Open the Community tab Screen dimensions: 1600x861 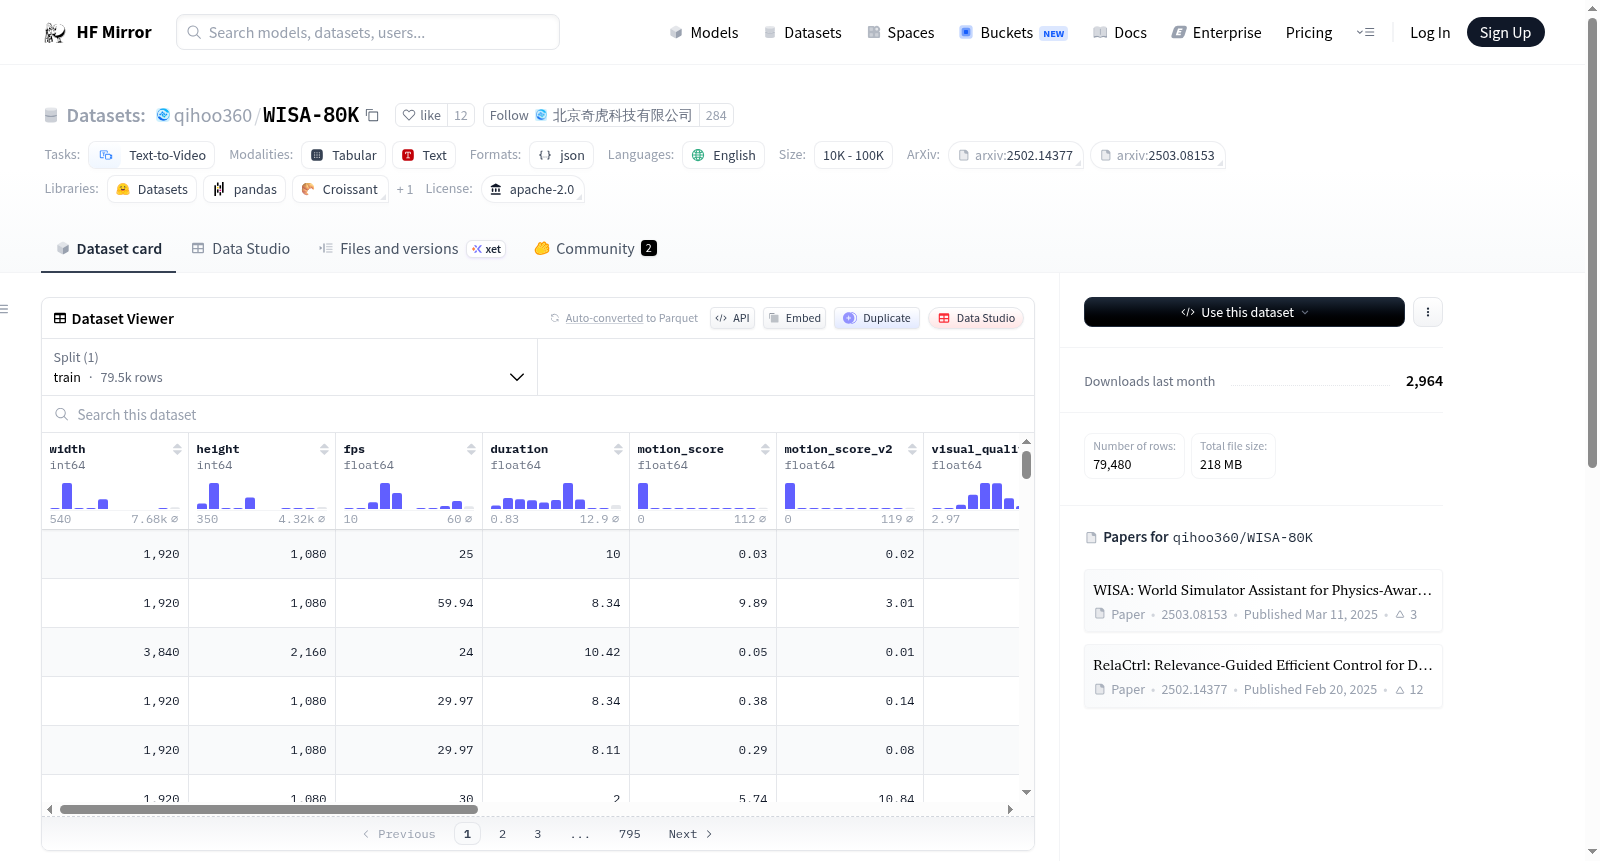coord(595,249)
